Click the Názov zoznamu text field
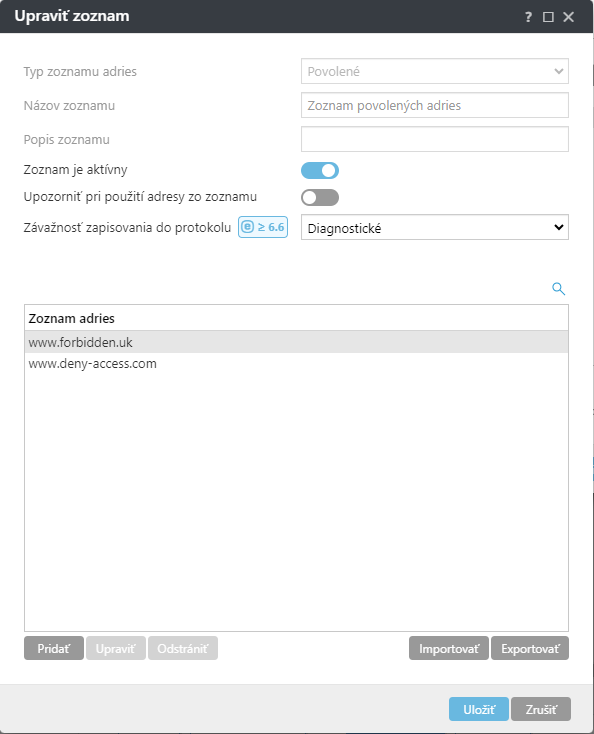The height and width of the screenshot is (734, 594). [435, 105]
